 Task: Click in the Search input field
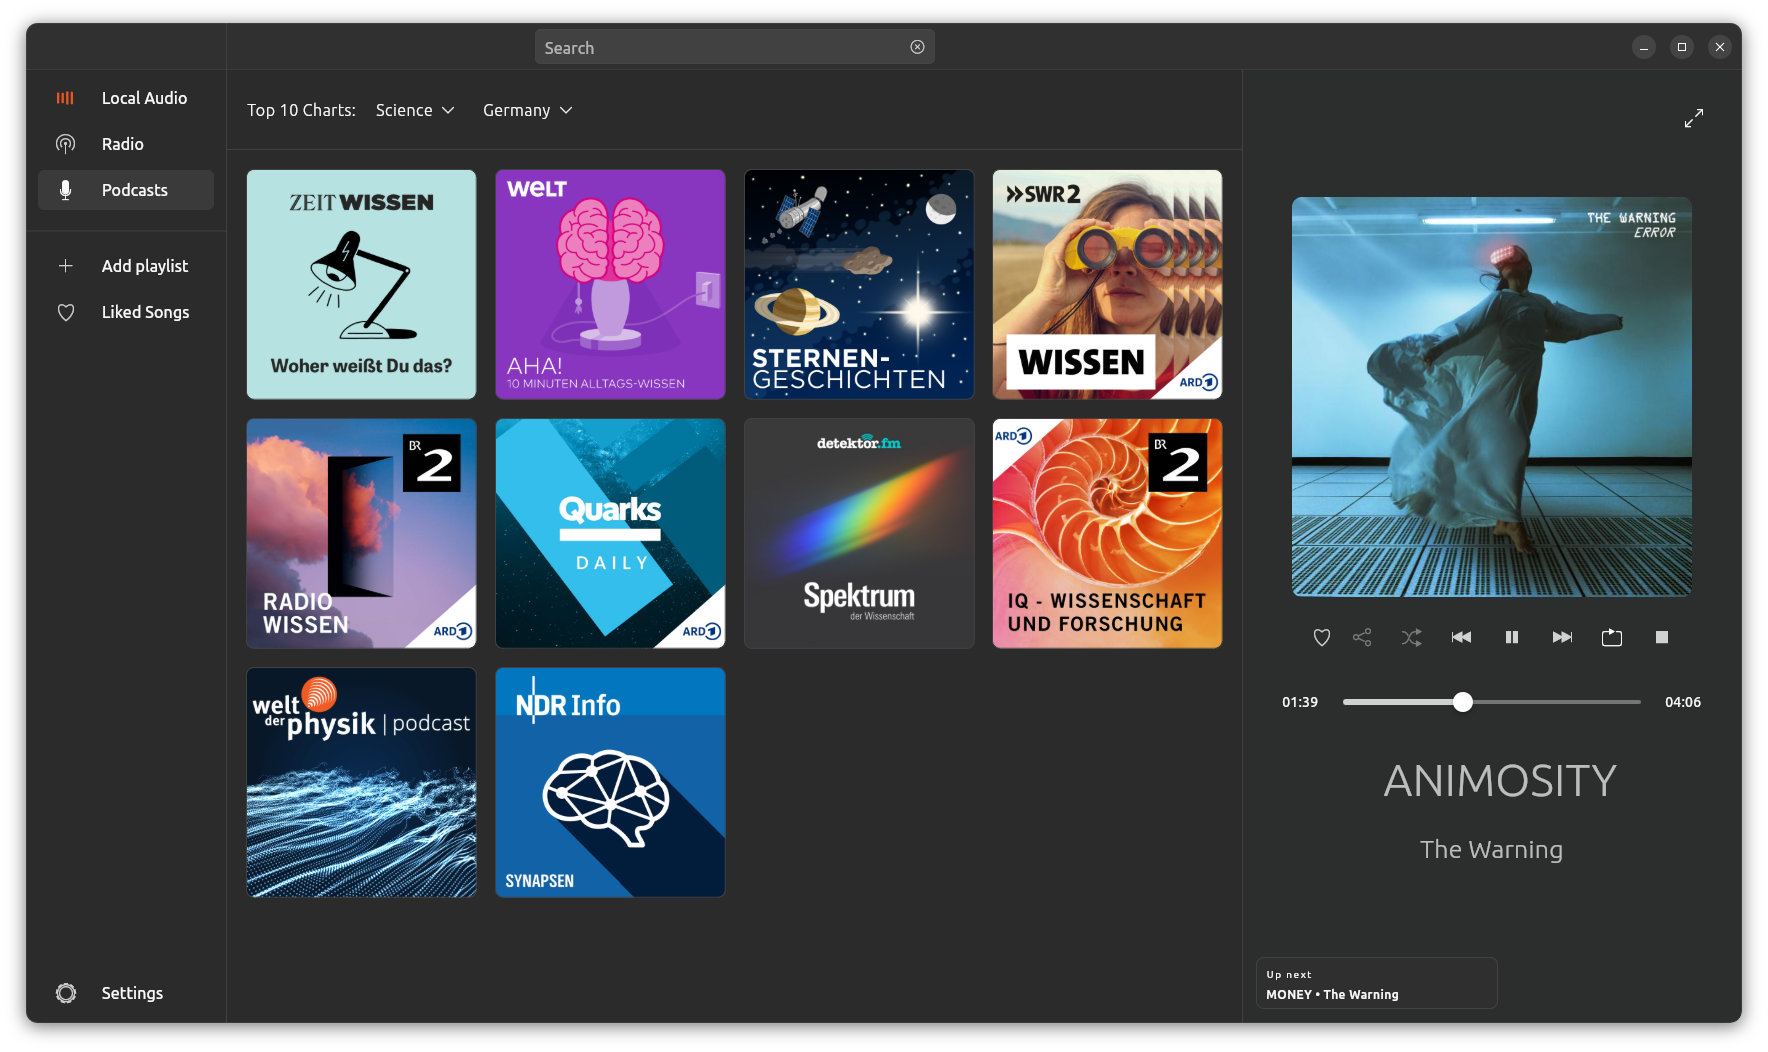tap(734, 47)
